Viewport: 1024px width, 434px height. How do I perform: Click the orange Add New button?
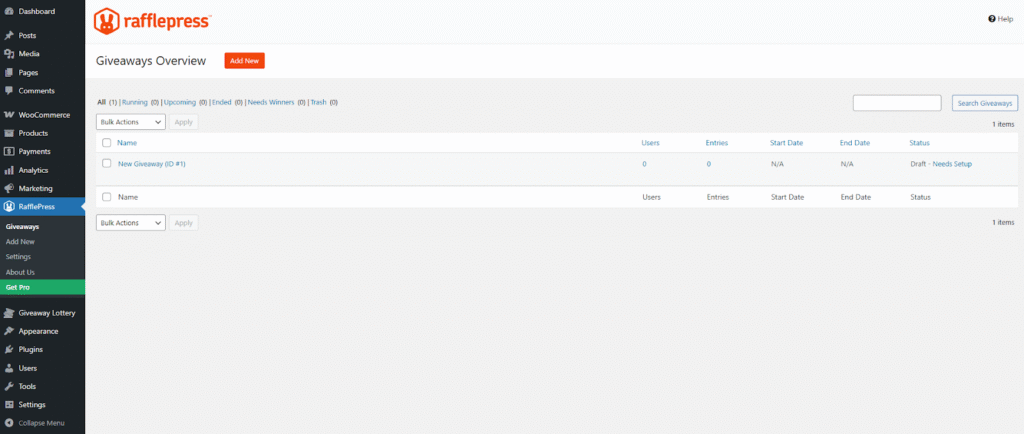pyautogui.click(x=244, y=61)
